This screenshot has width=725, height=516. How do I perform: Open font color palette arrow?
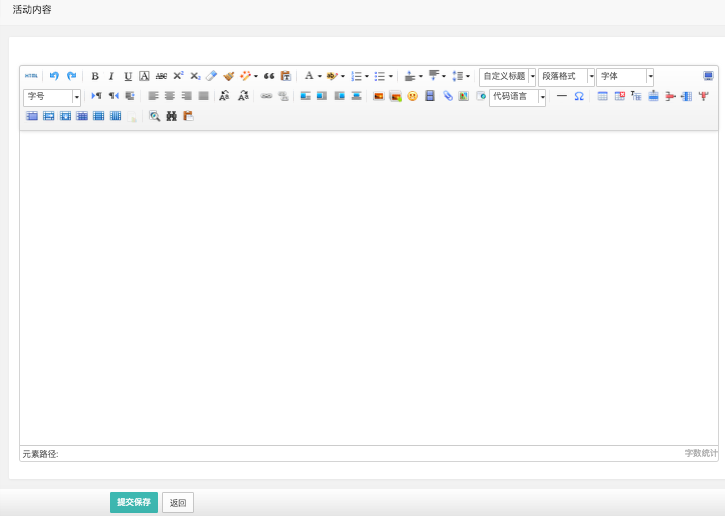click(319, 76)
